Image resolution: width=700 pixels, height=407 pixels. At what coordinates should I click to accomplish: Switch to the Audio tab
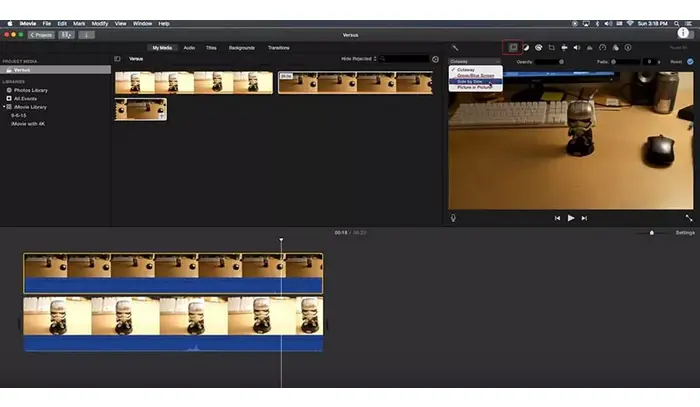(x=189, y=48)
